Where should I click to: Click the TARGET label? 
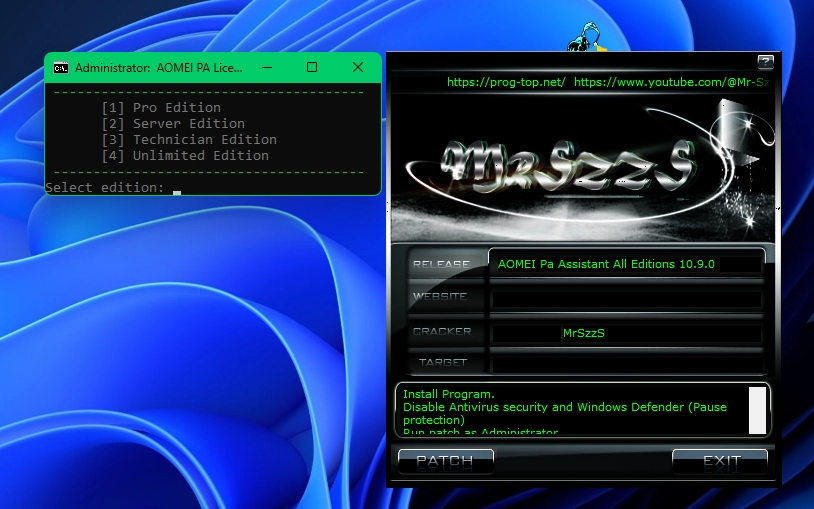pos(443,363)
